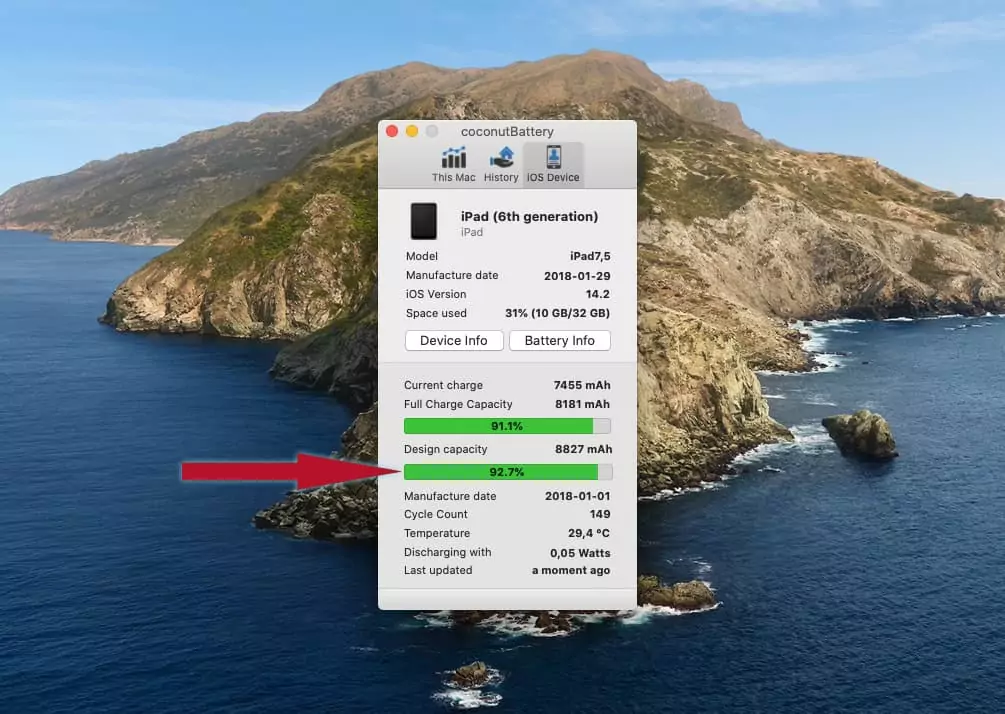Click the Full Charge Capacity label
Viewport: 1005px width, 714px height.
pos(458,404)
